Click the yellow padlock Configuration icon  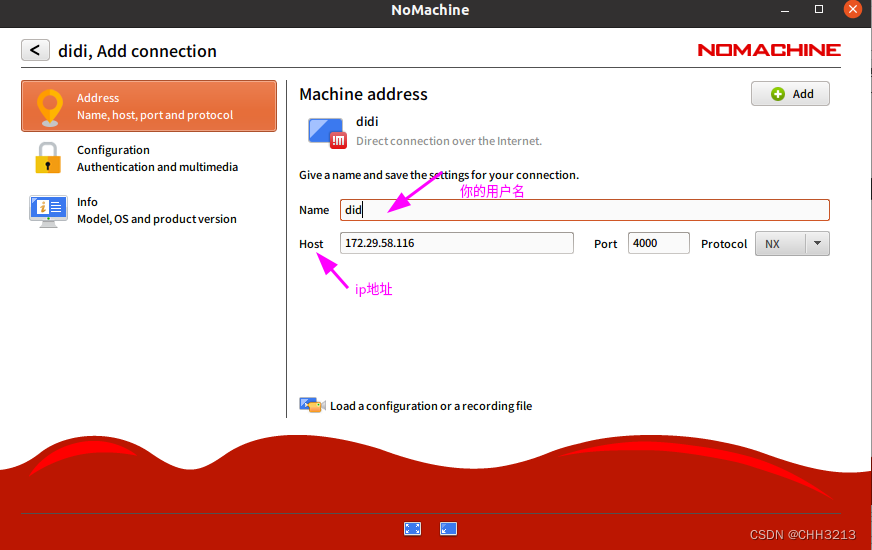(48, 158)
